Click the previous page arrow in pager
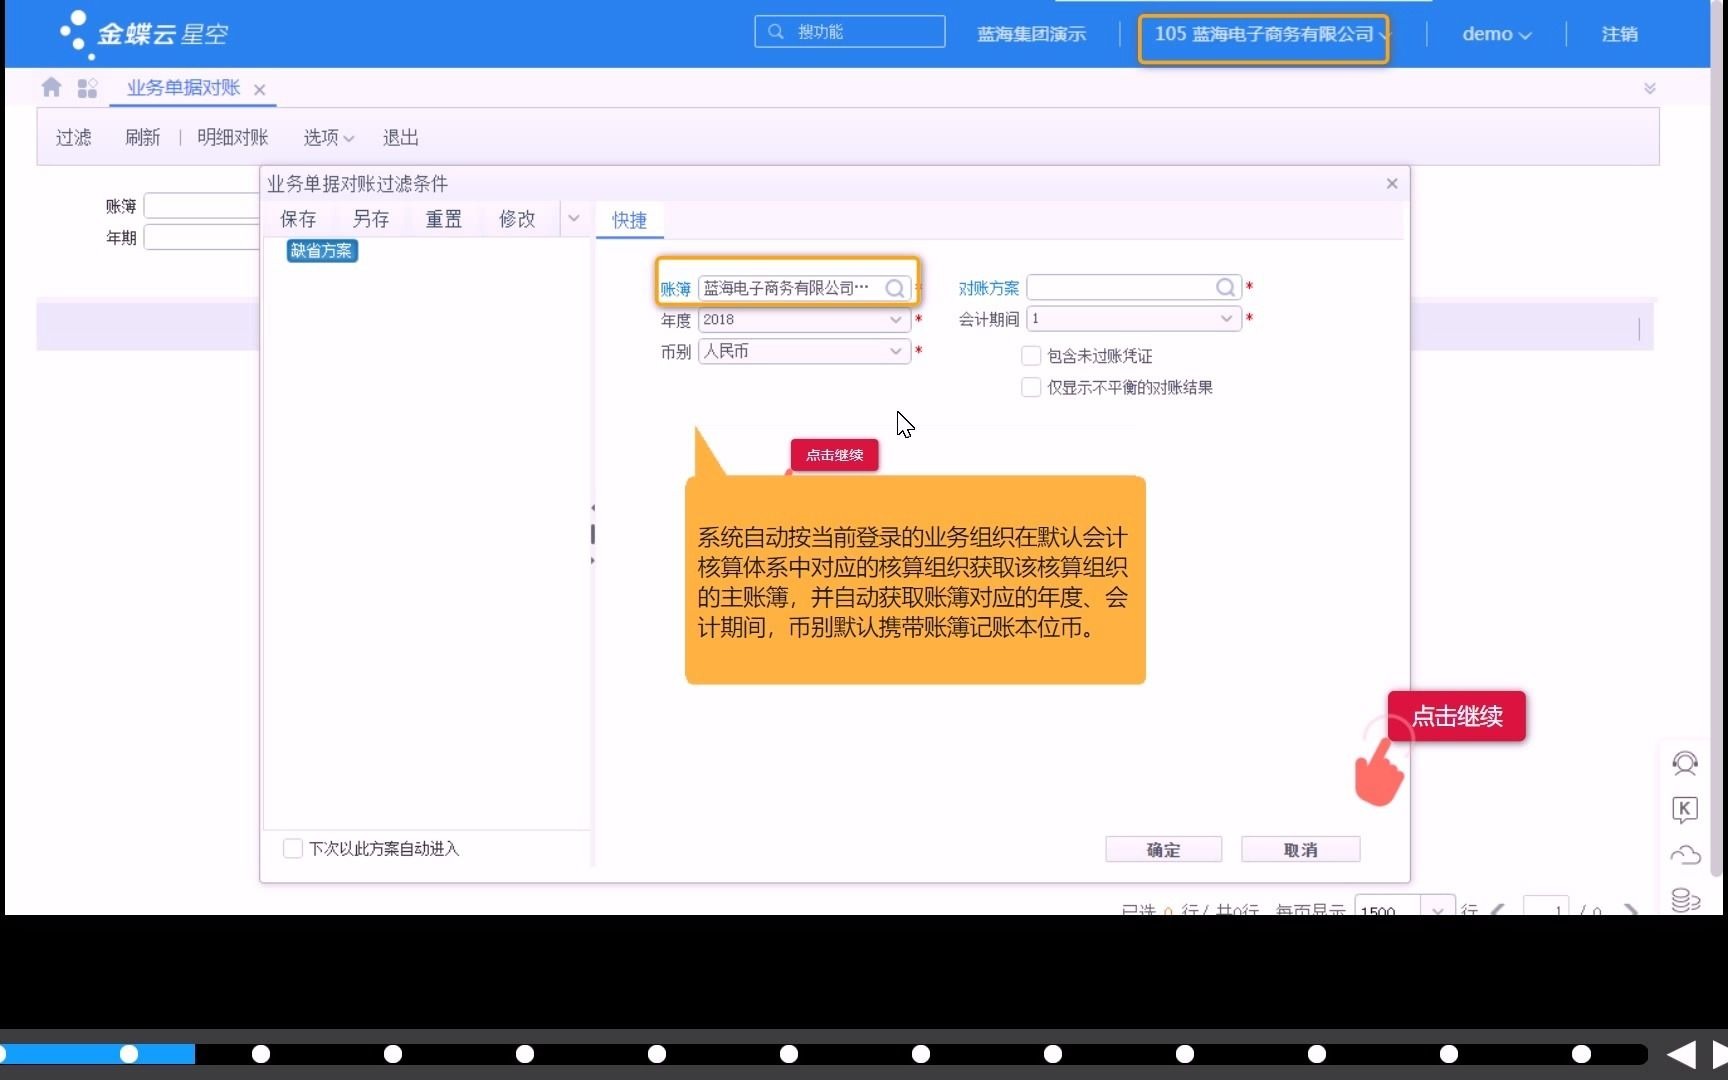This screenshot has height=1080, width=1728. 1497,910
